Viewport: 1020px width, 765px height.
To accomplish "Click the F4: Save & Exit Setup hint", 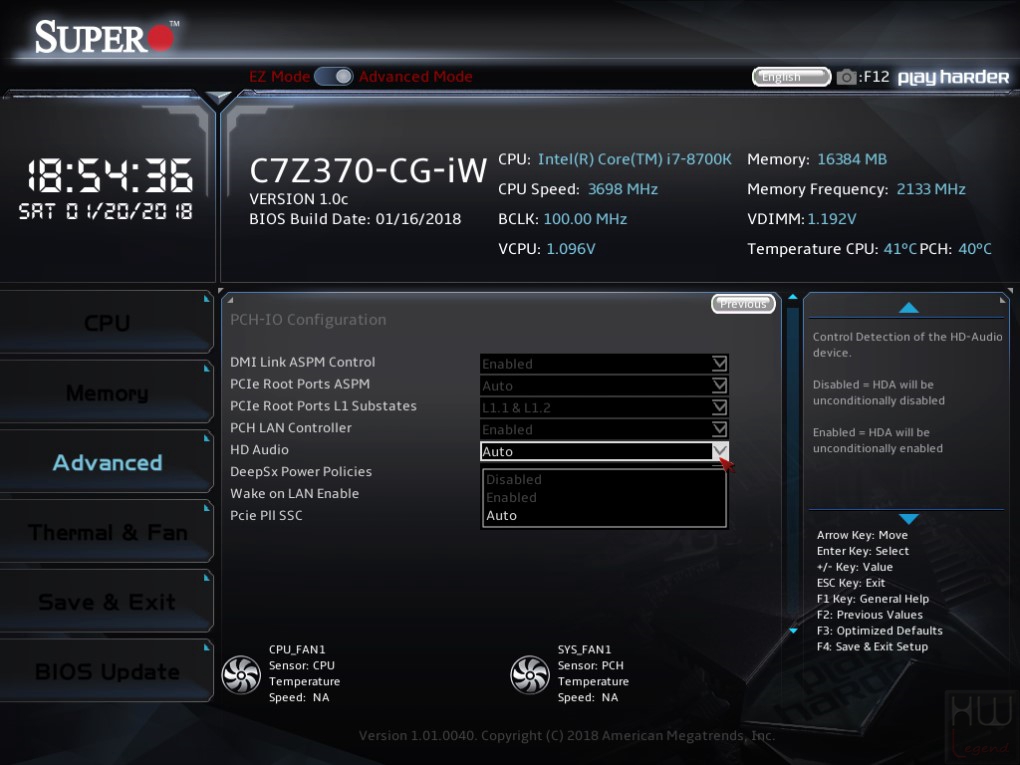I will pos(872,647).
